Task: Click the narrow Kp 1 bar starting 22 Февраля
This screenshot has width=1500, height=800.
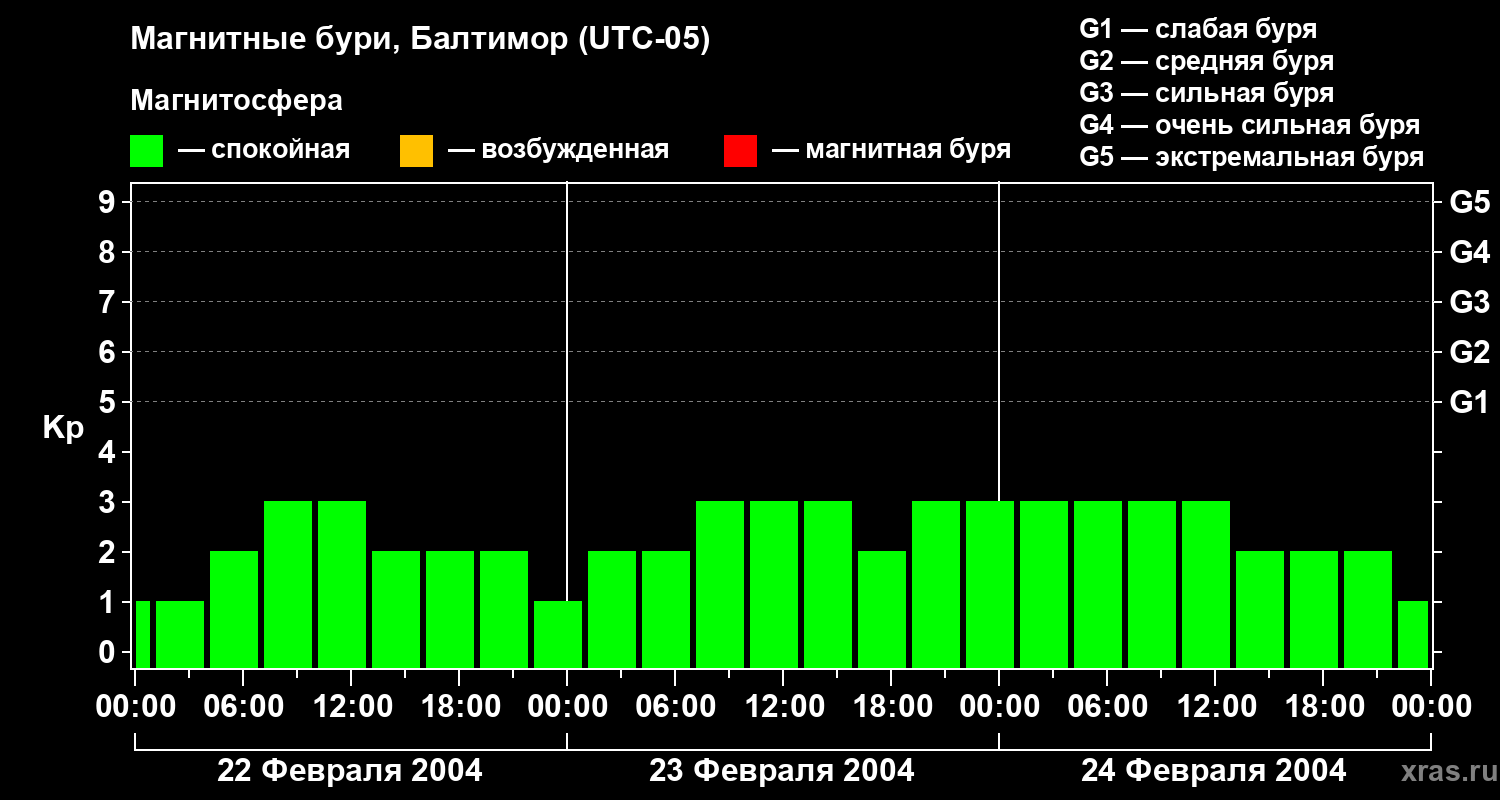Action: [143, 634]
